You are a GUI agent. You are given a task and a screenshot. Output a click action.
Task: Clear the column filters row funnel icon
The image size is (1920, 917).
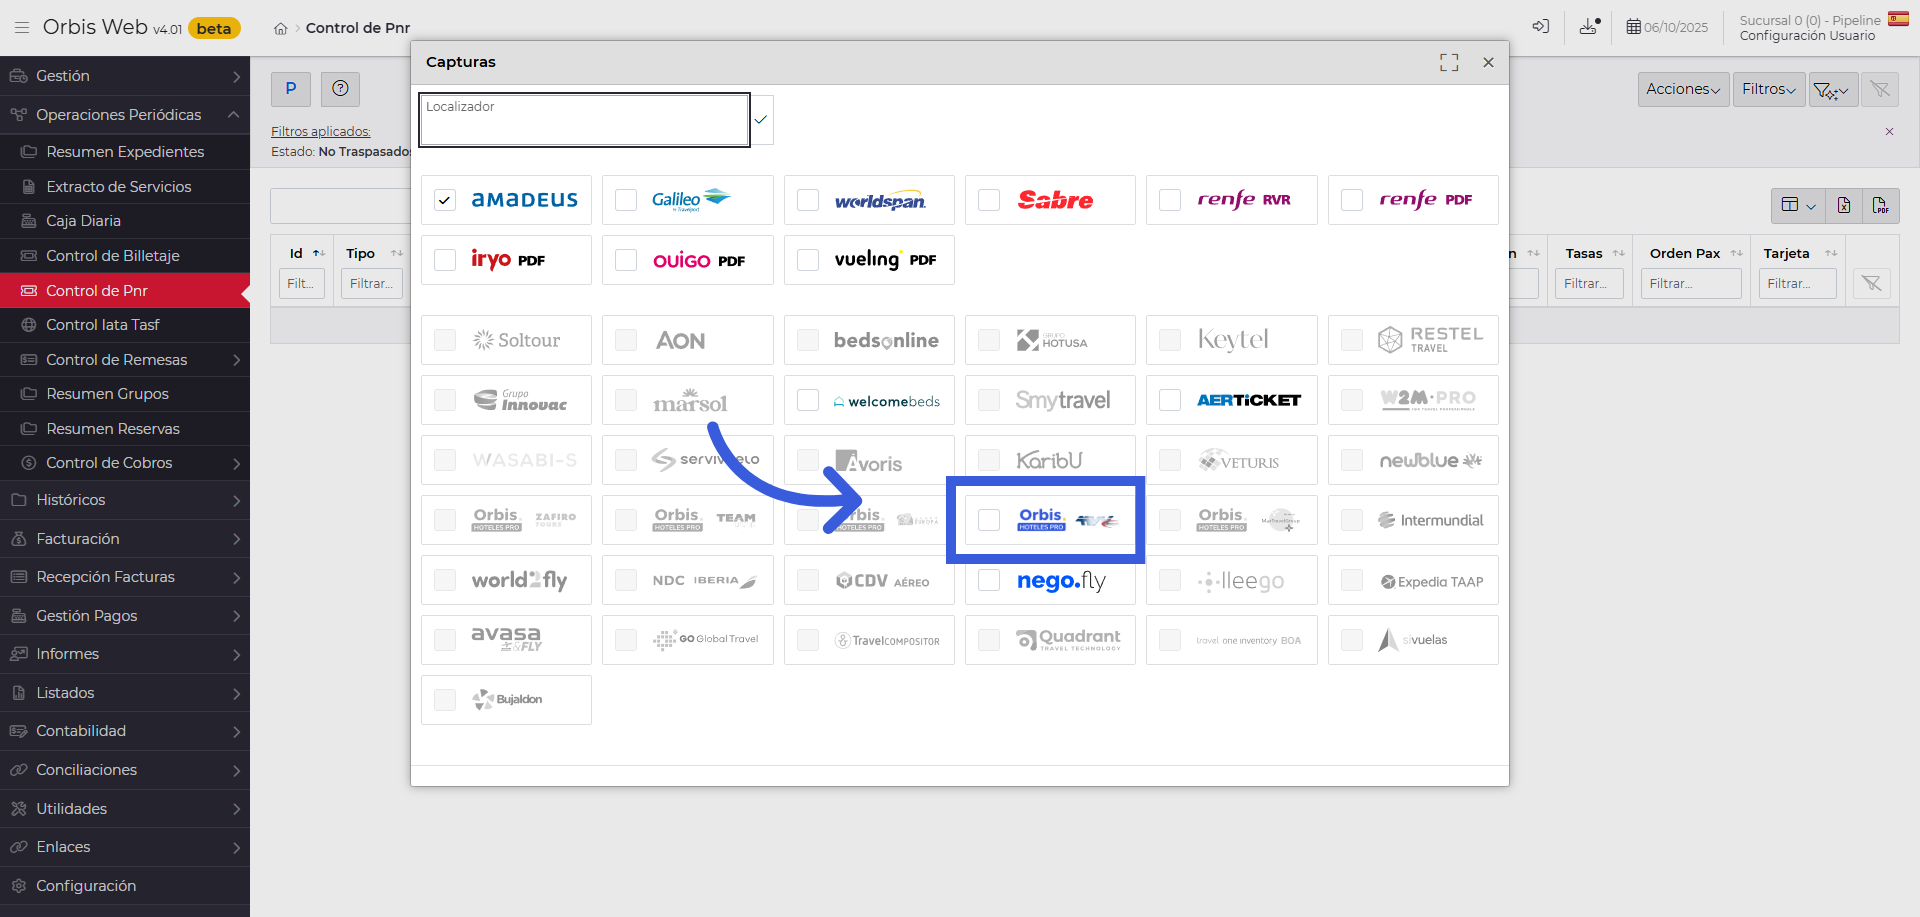[1872, 284]
